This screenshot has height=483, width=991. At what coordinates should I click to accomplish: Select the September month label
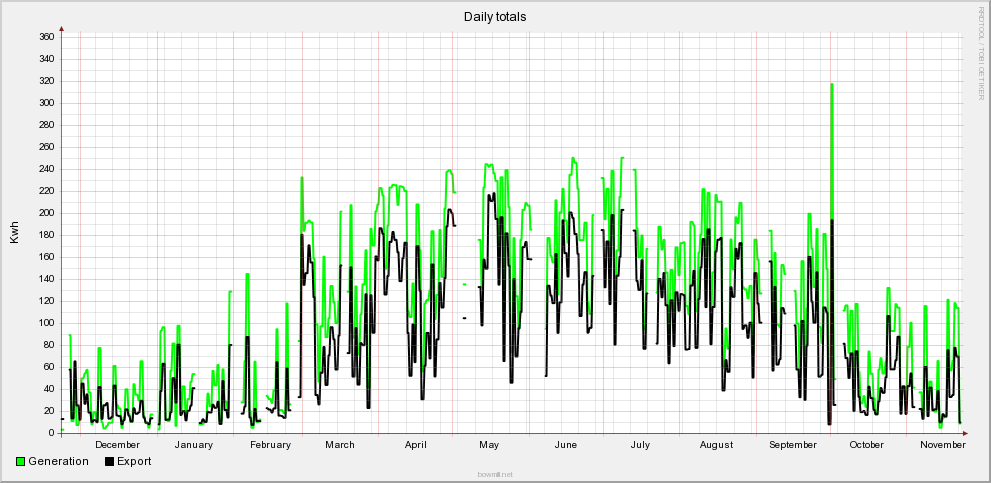click(x=794, y=445)
